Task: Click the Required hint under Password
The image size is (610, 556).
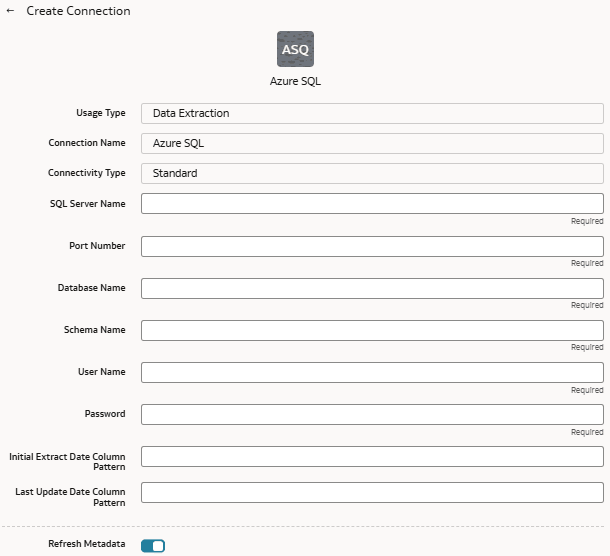Action: [587, 432]
